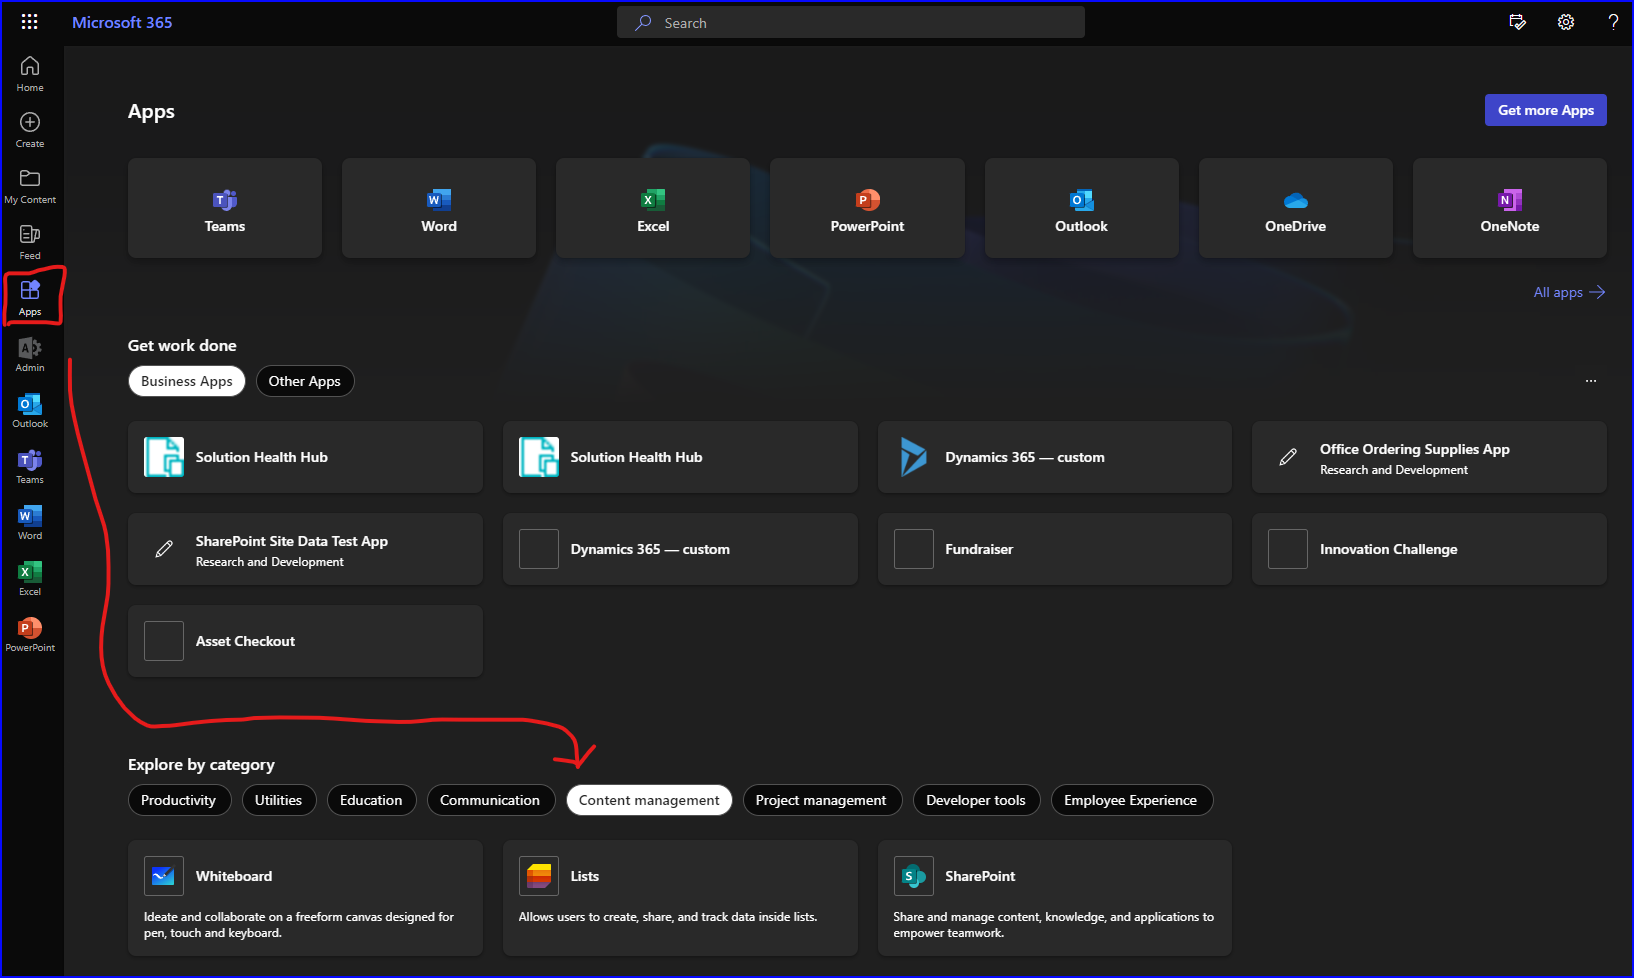Select the Utilities category
Viewport: 1634px width, 978px height.
click(x=279, y=800)
